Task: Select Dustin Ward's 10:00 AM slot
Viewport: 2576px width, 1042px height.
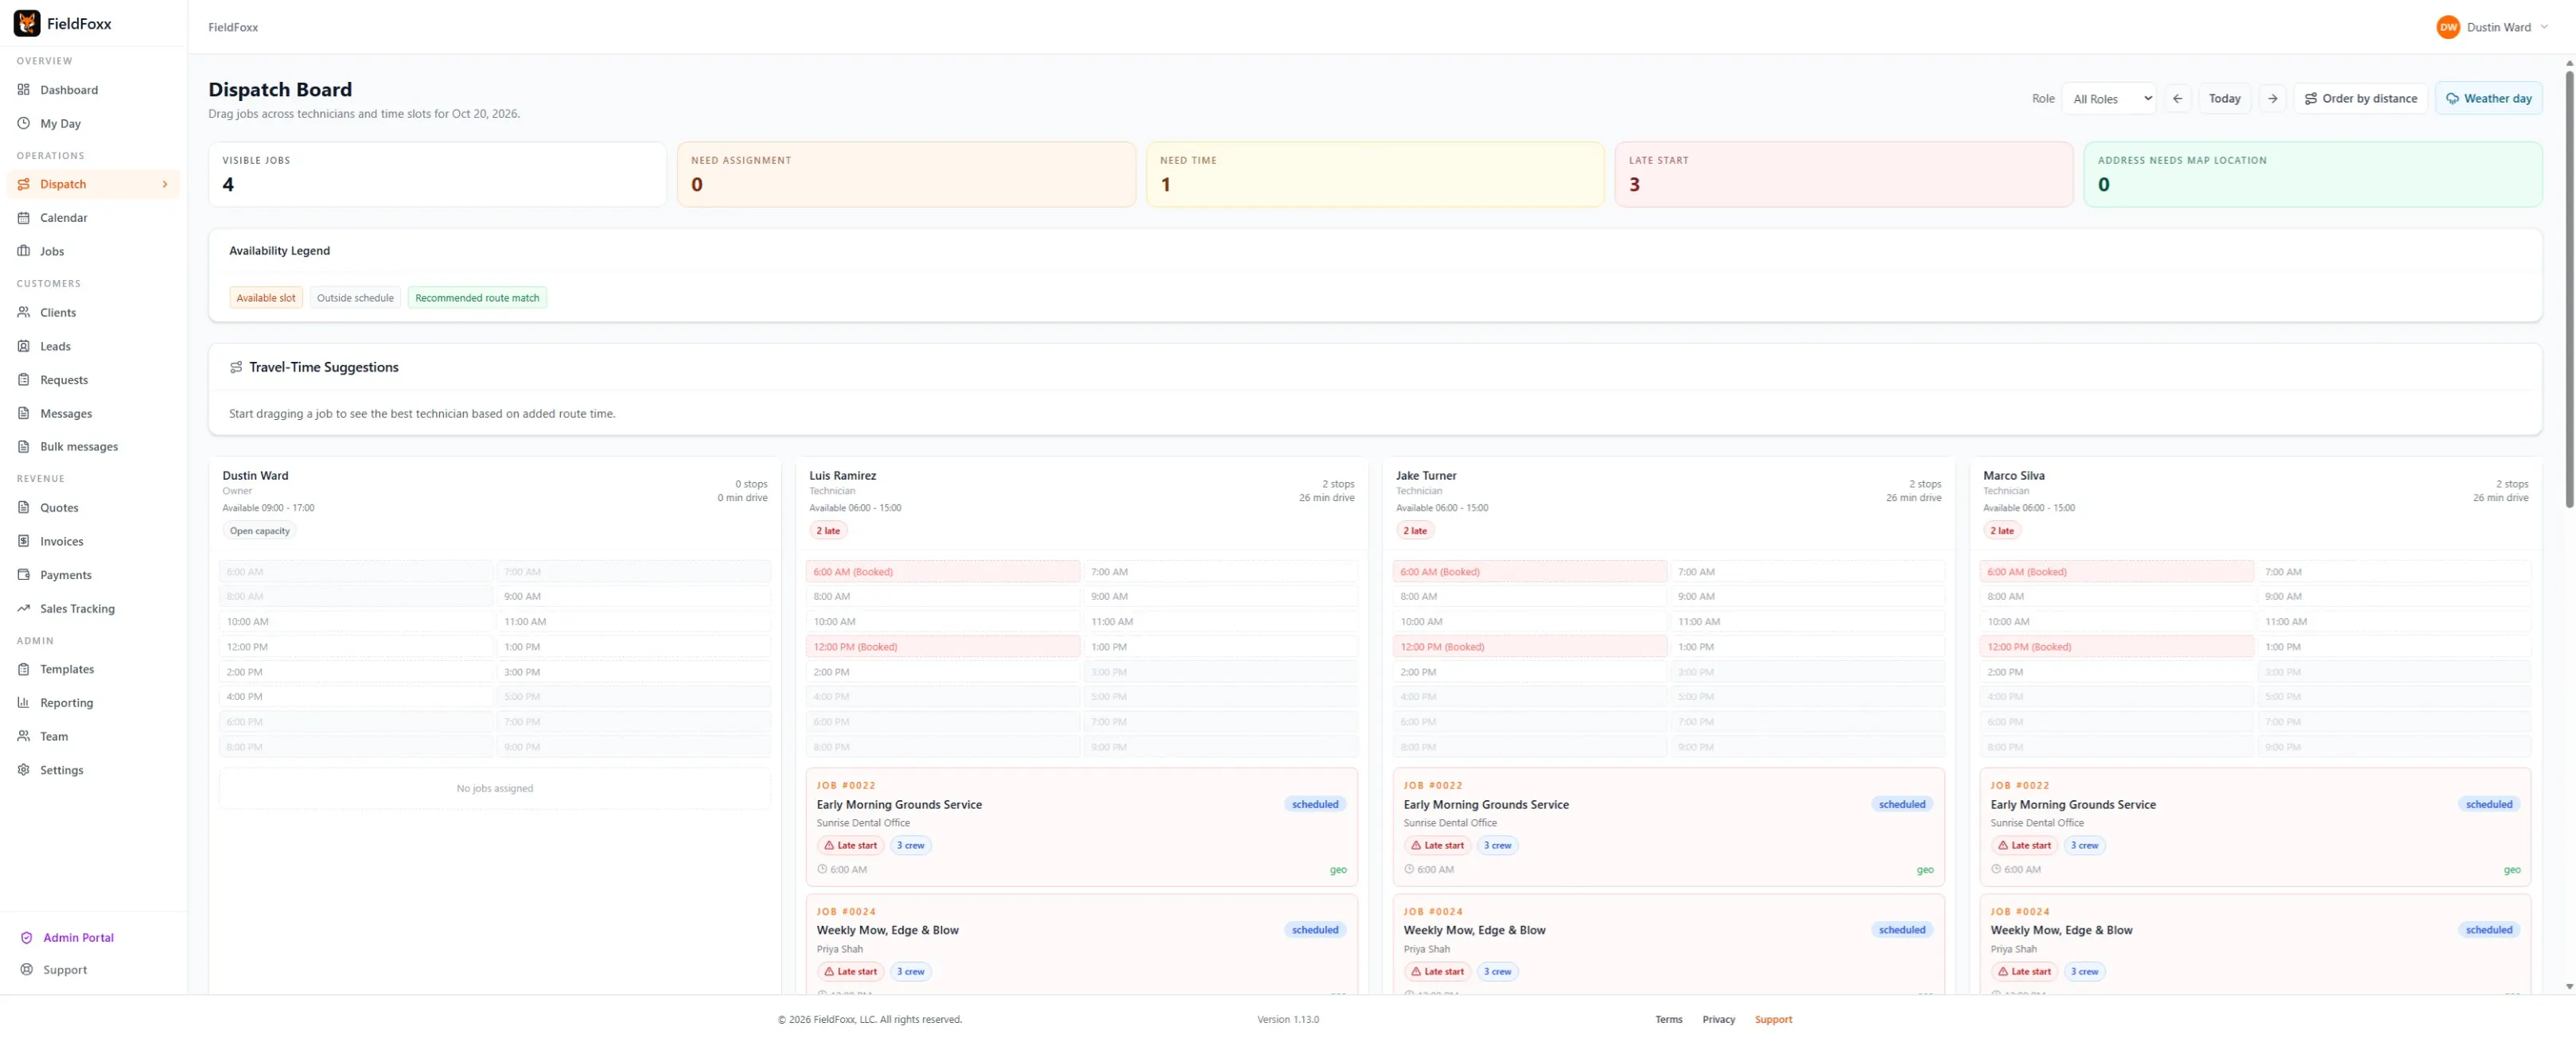Action: tap(355, 622)
